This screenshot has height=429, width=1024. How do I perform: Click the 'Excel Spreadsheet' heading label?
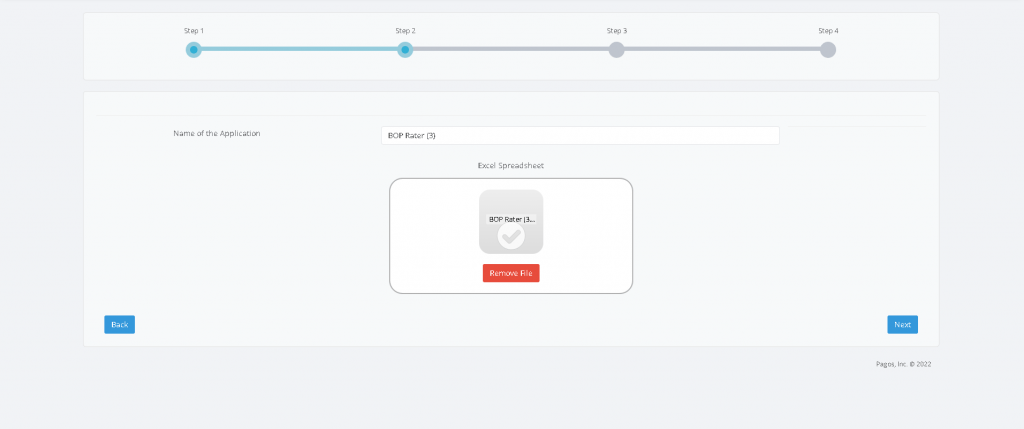[511, 165]
